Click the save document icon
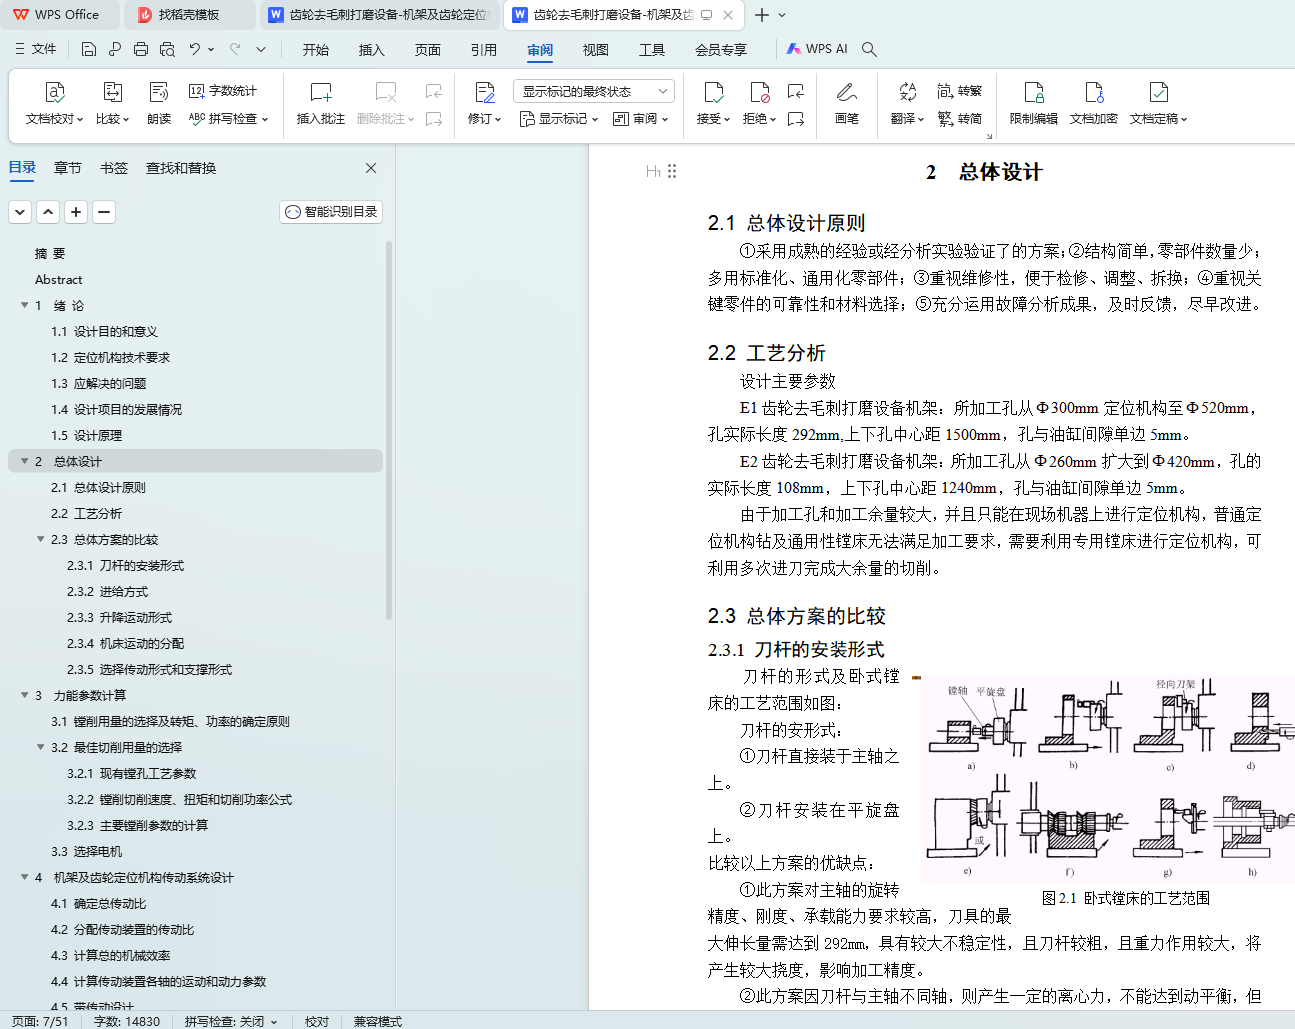 [x=89, y=49]
